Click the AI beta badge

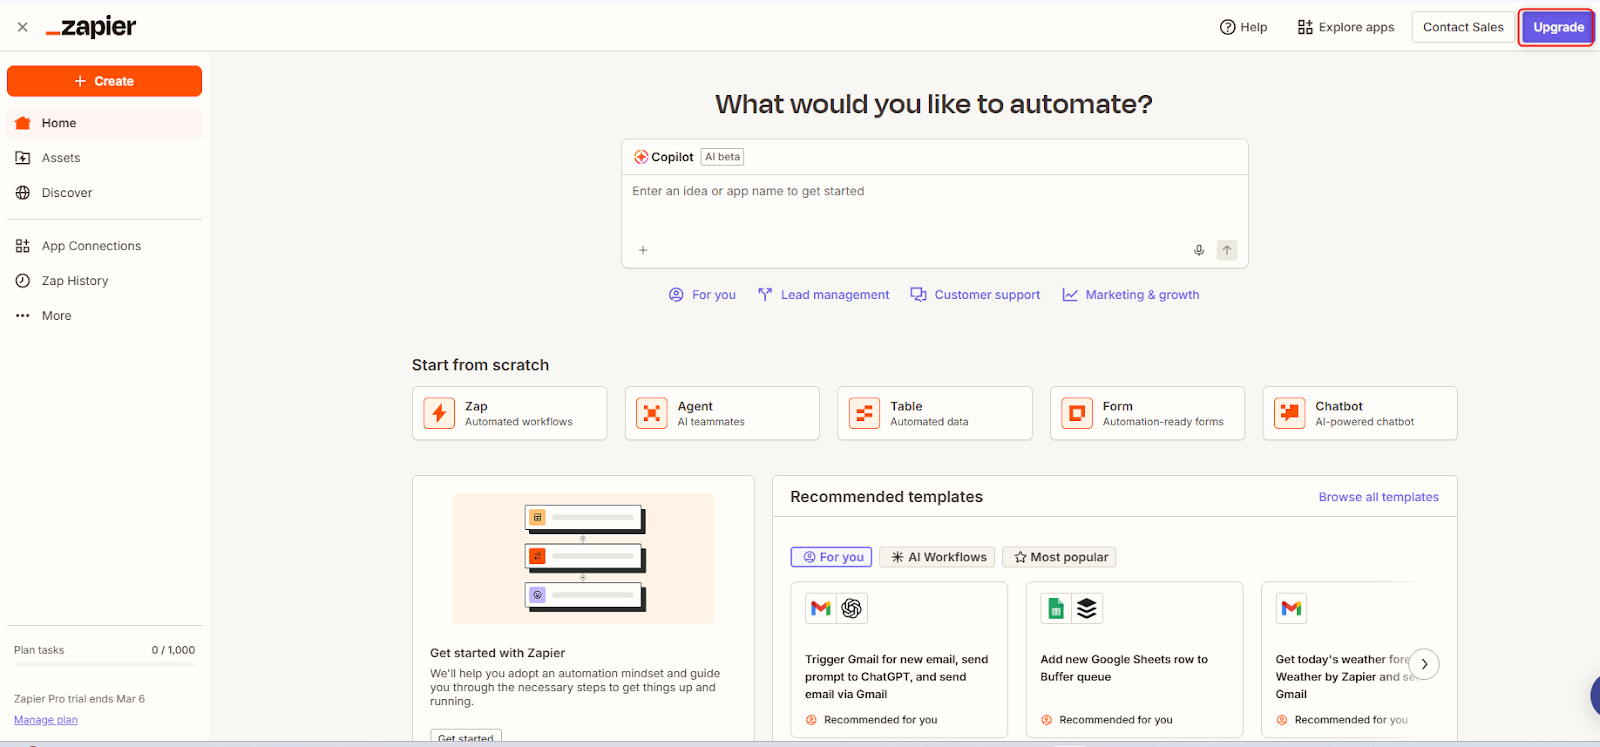(x=723, y=157)
